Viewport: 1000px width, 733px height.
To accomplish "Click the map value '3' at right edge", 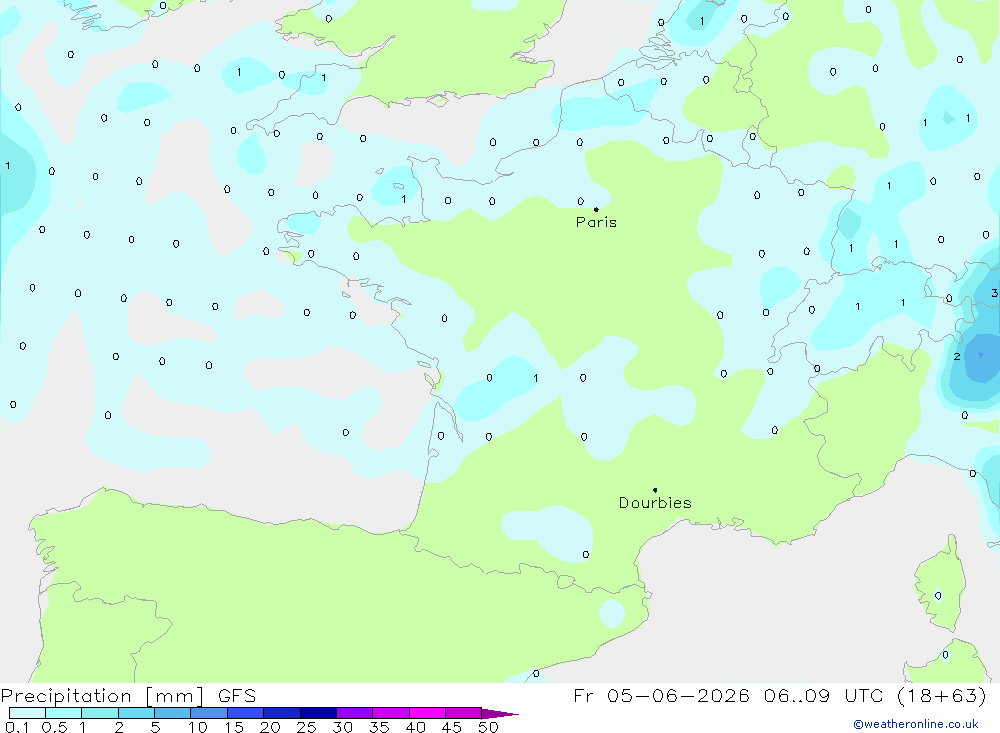I will click(x=994, y=293).
